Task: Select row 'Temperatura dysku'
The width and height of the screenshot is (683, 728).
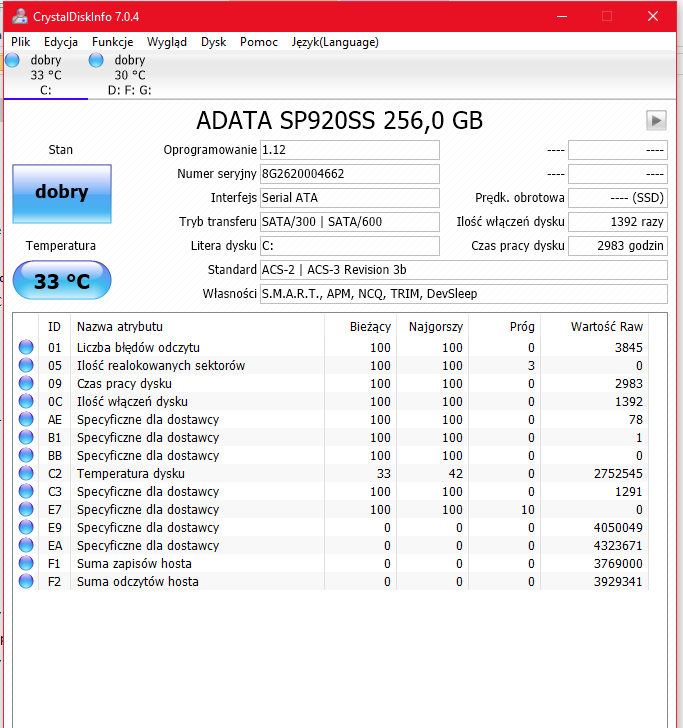Action: tap(331, 473)
